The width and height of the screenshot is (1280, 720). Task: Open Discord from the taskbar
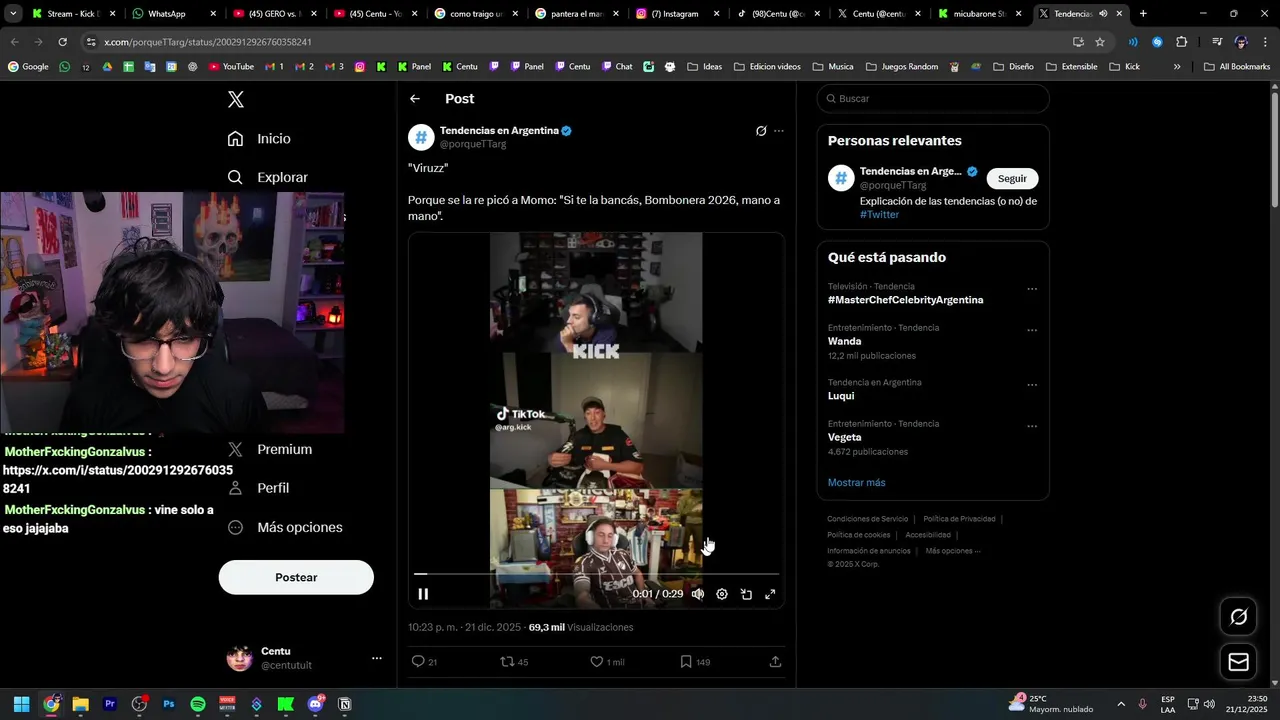coord(316,704)
